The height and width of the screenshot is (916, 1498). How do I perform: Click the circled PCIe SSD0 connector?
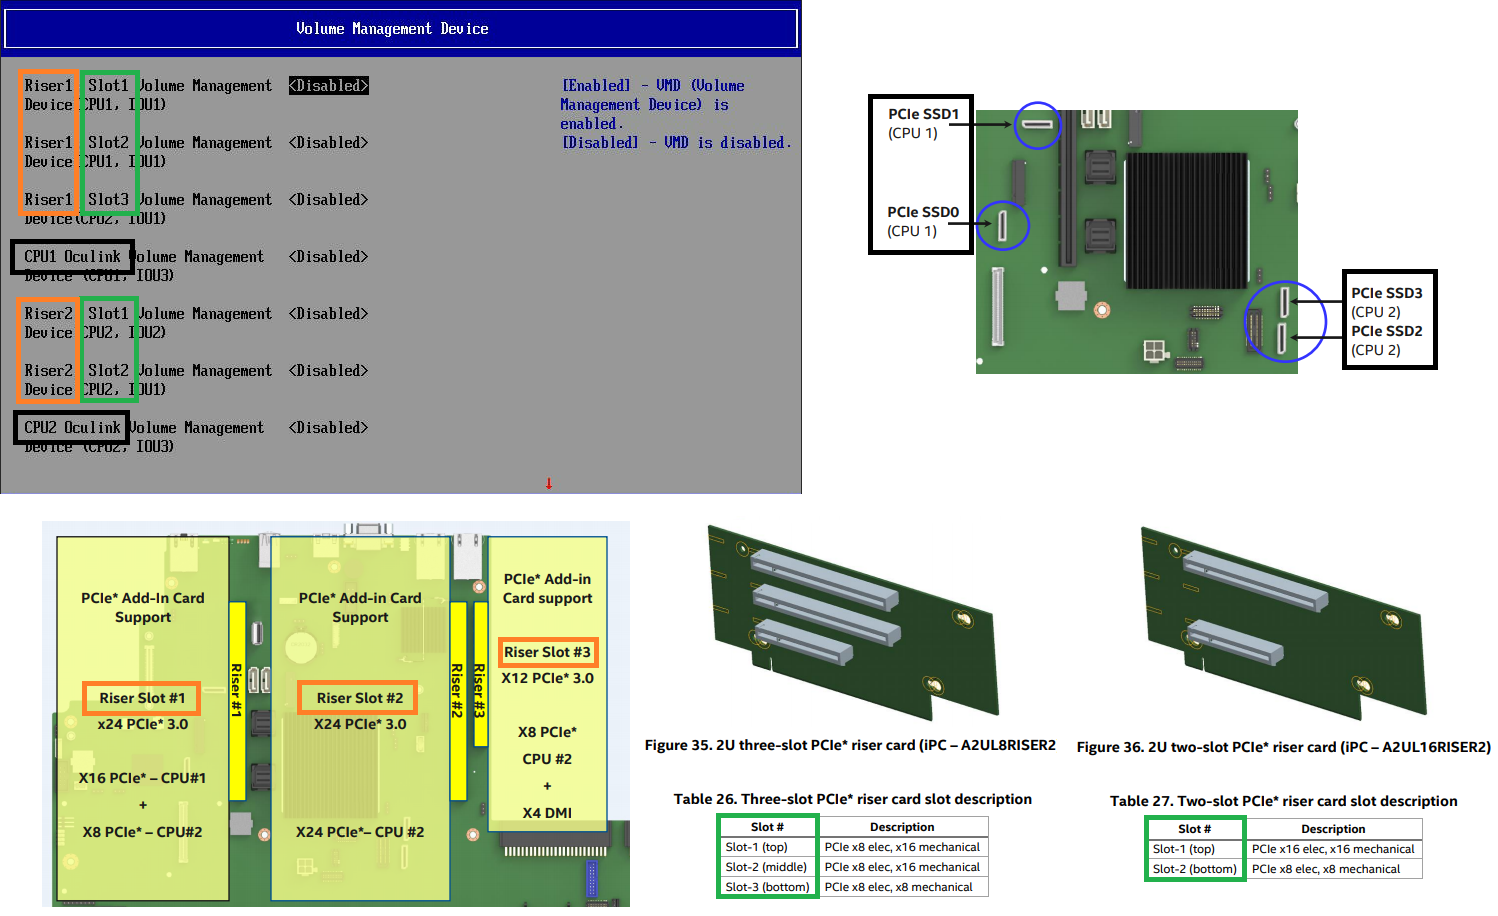click(x=1001, y=226)
